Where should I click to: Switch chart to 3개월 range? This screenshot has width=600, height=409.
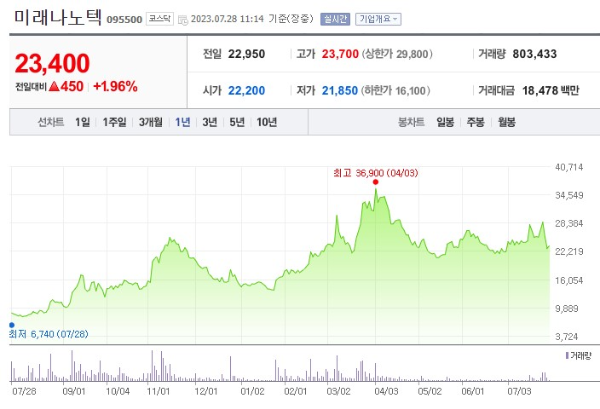150,122
